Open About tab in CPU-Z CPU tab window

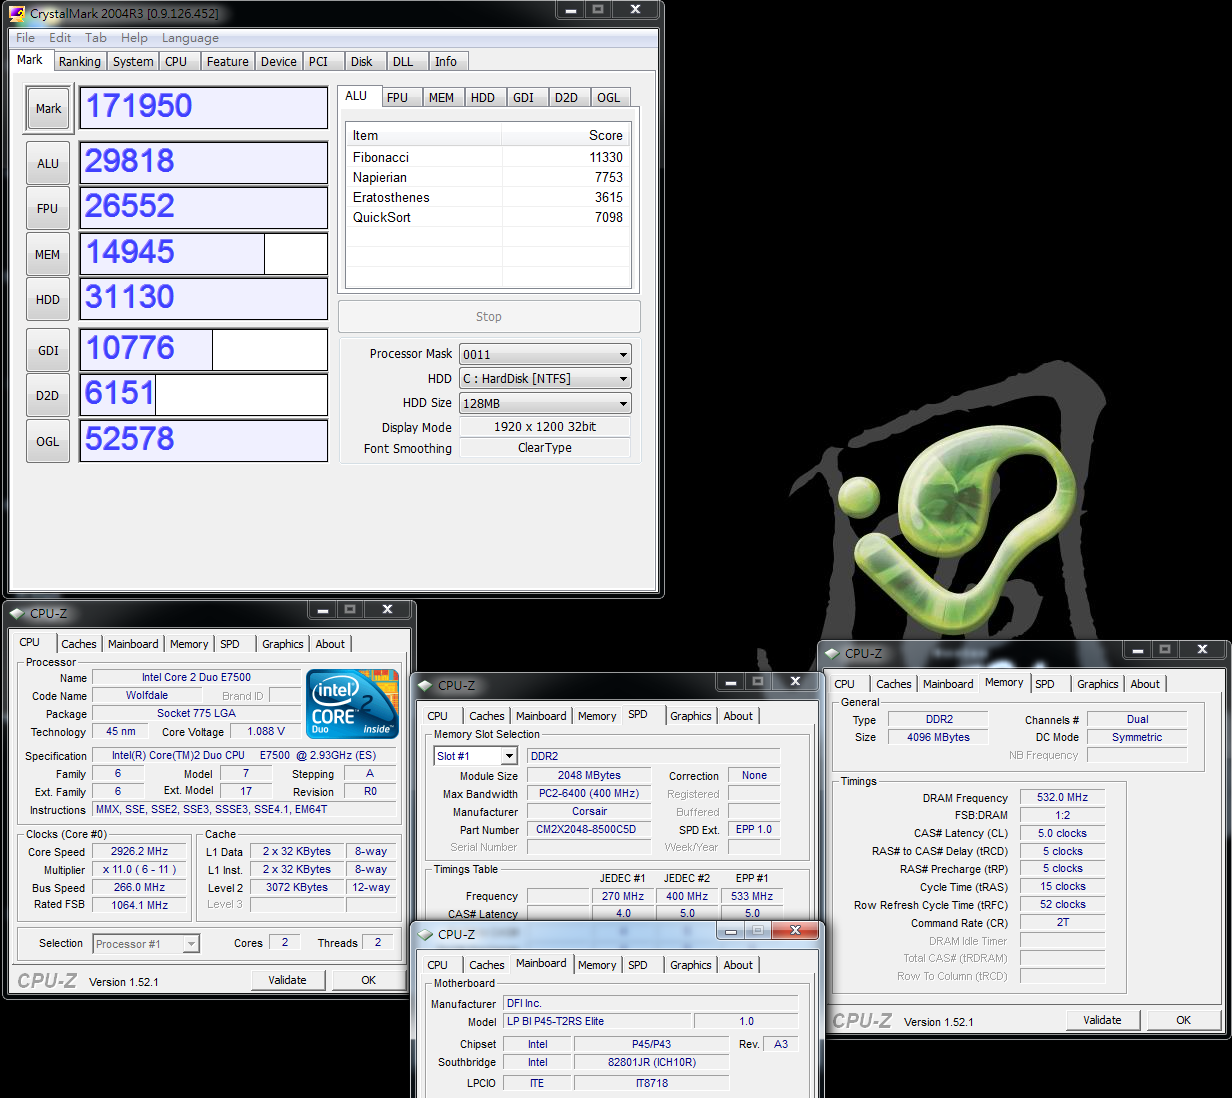tap(330, 644)
